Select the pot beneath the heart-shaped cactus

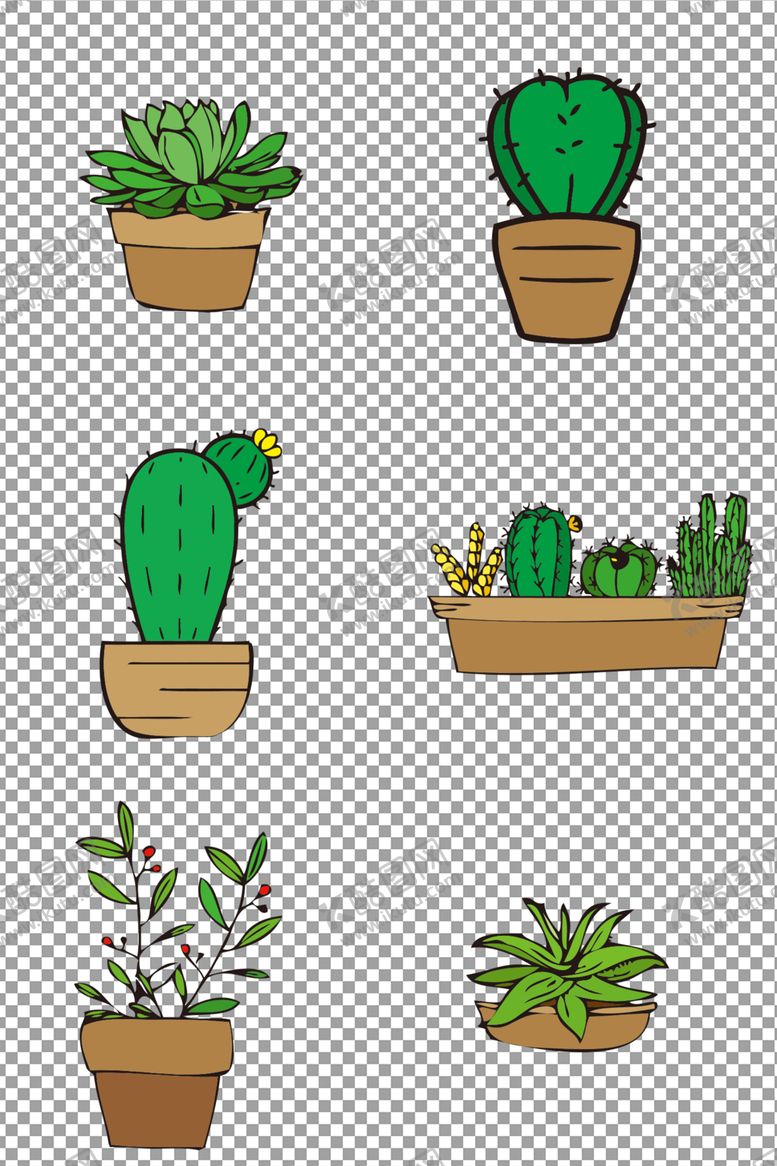click(x=565, y=278)
